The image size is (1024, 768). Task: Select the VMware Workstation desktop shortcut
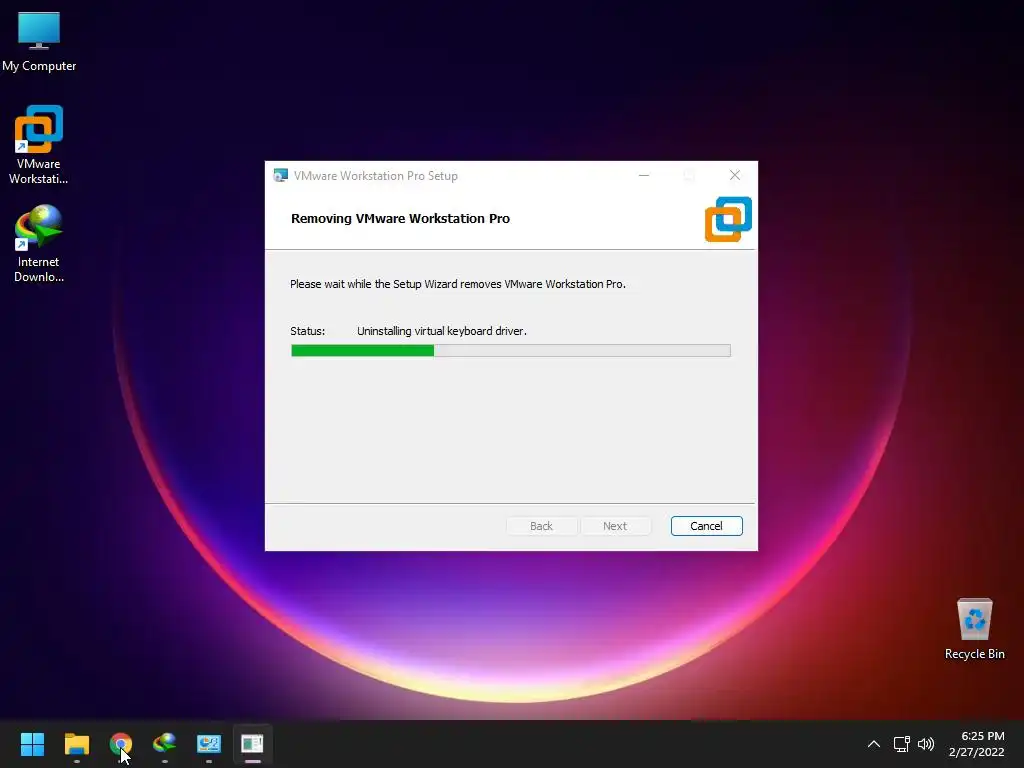coord(39,145)
